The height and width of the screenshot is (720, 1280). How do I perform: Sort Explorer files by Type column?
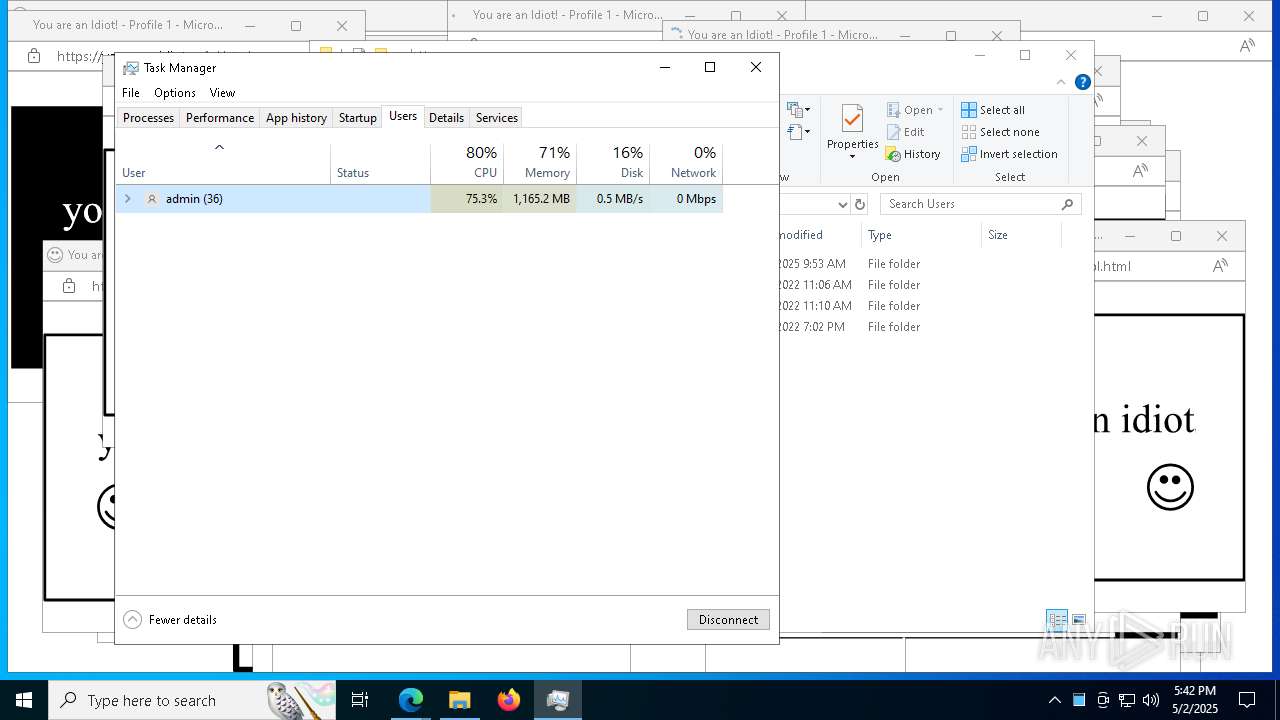(920, 235)
